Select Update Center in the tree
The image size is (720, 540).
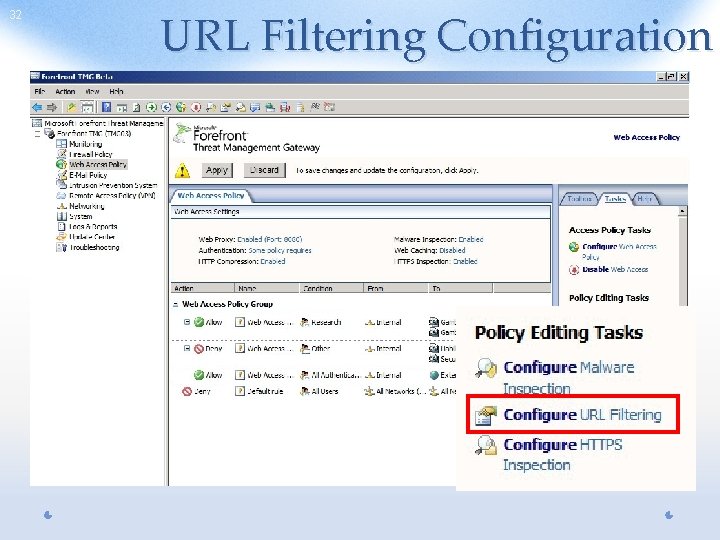(92, 237)
